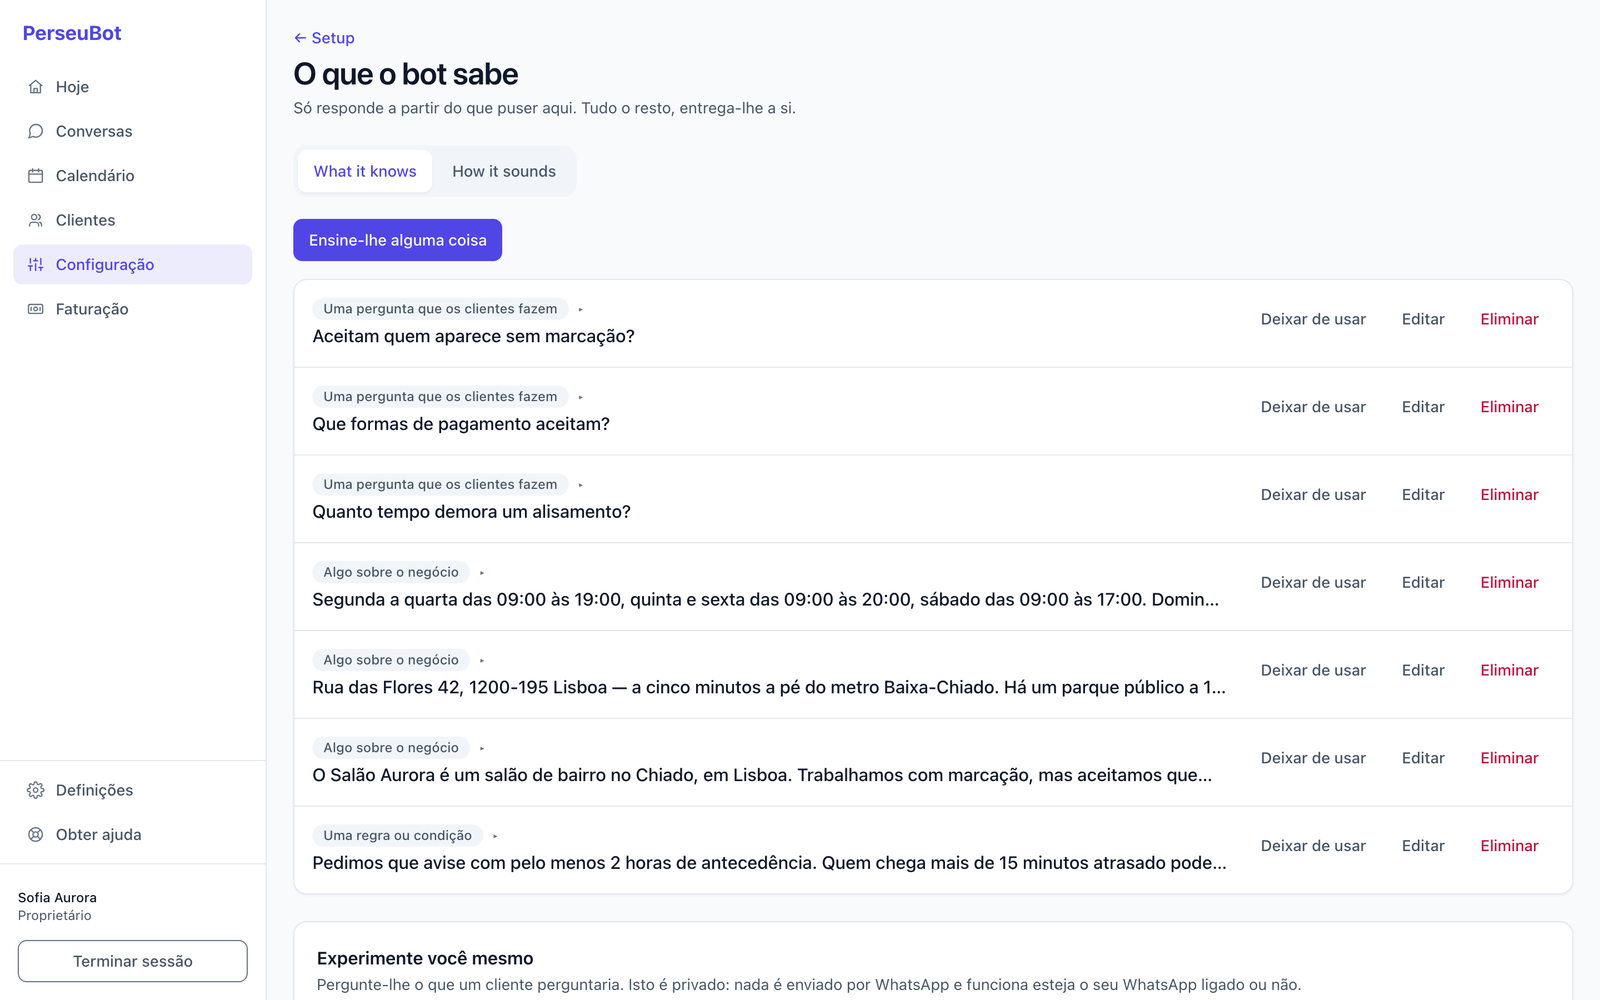Open Hoje in the sidebar
The height and width of the screenshot is (1000, 1600).
click(x=132, y=87)
